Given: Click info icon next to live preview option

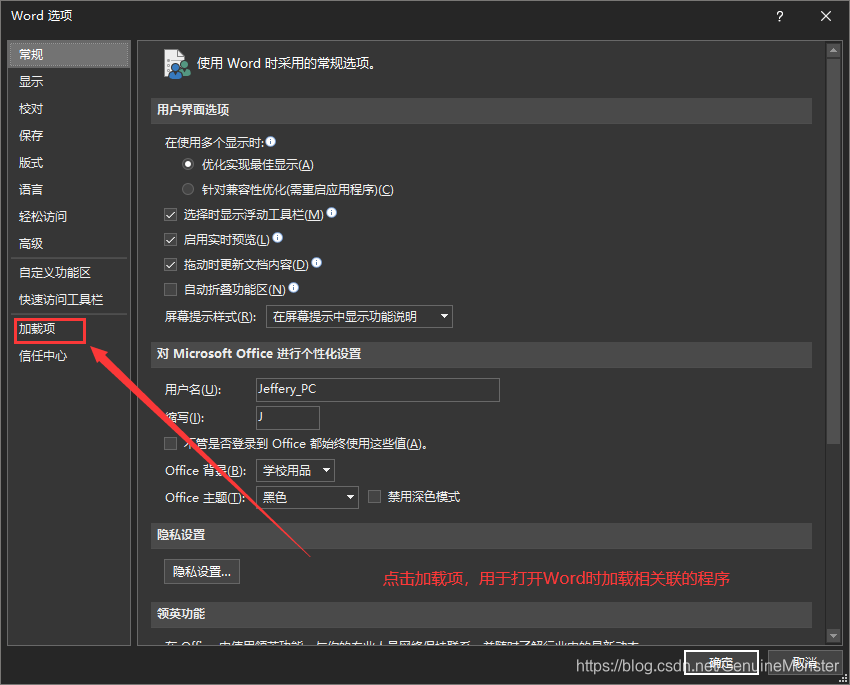Looking at the screenshot, I should click(278, 238).
